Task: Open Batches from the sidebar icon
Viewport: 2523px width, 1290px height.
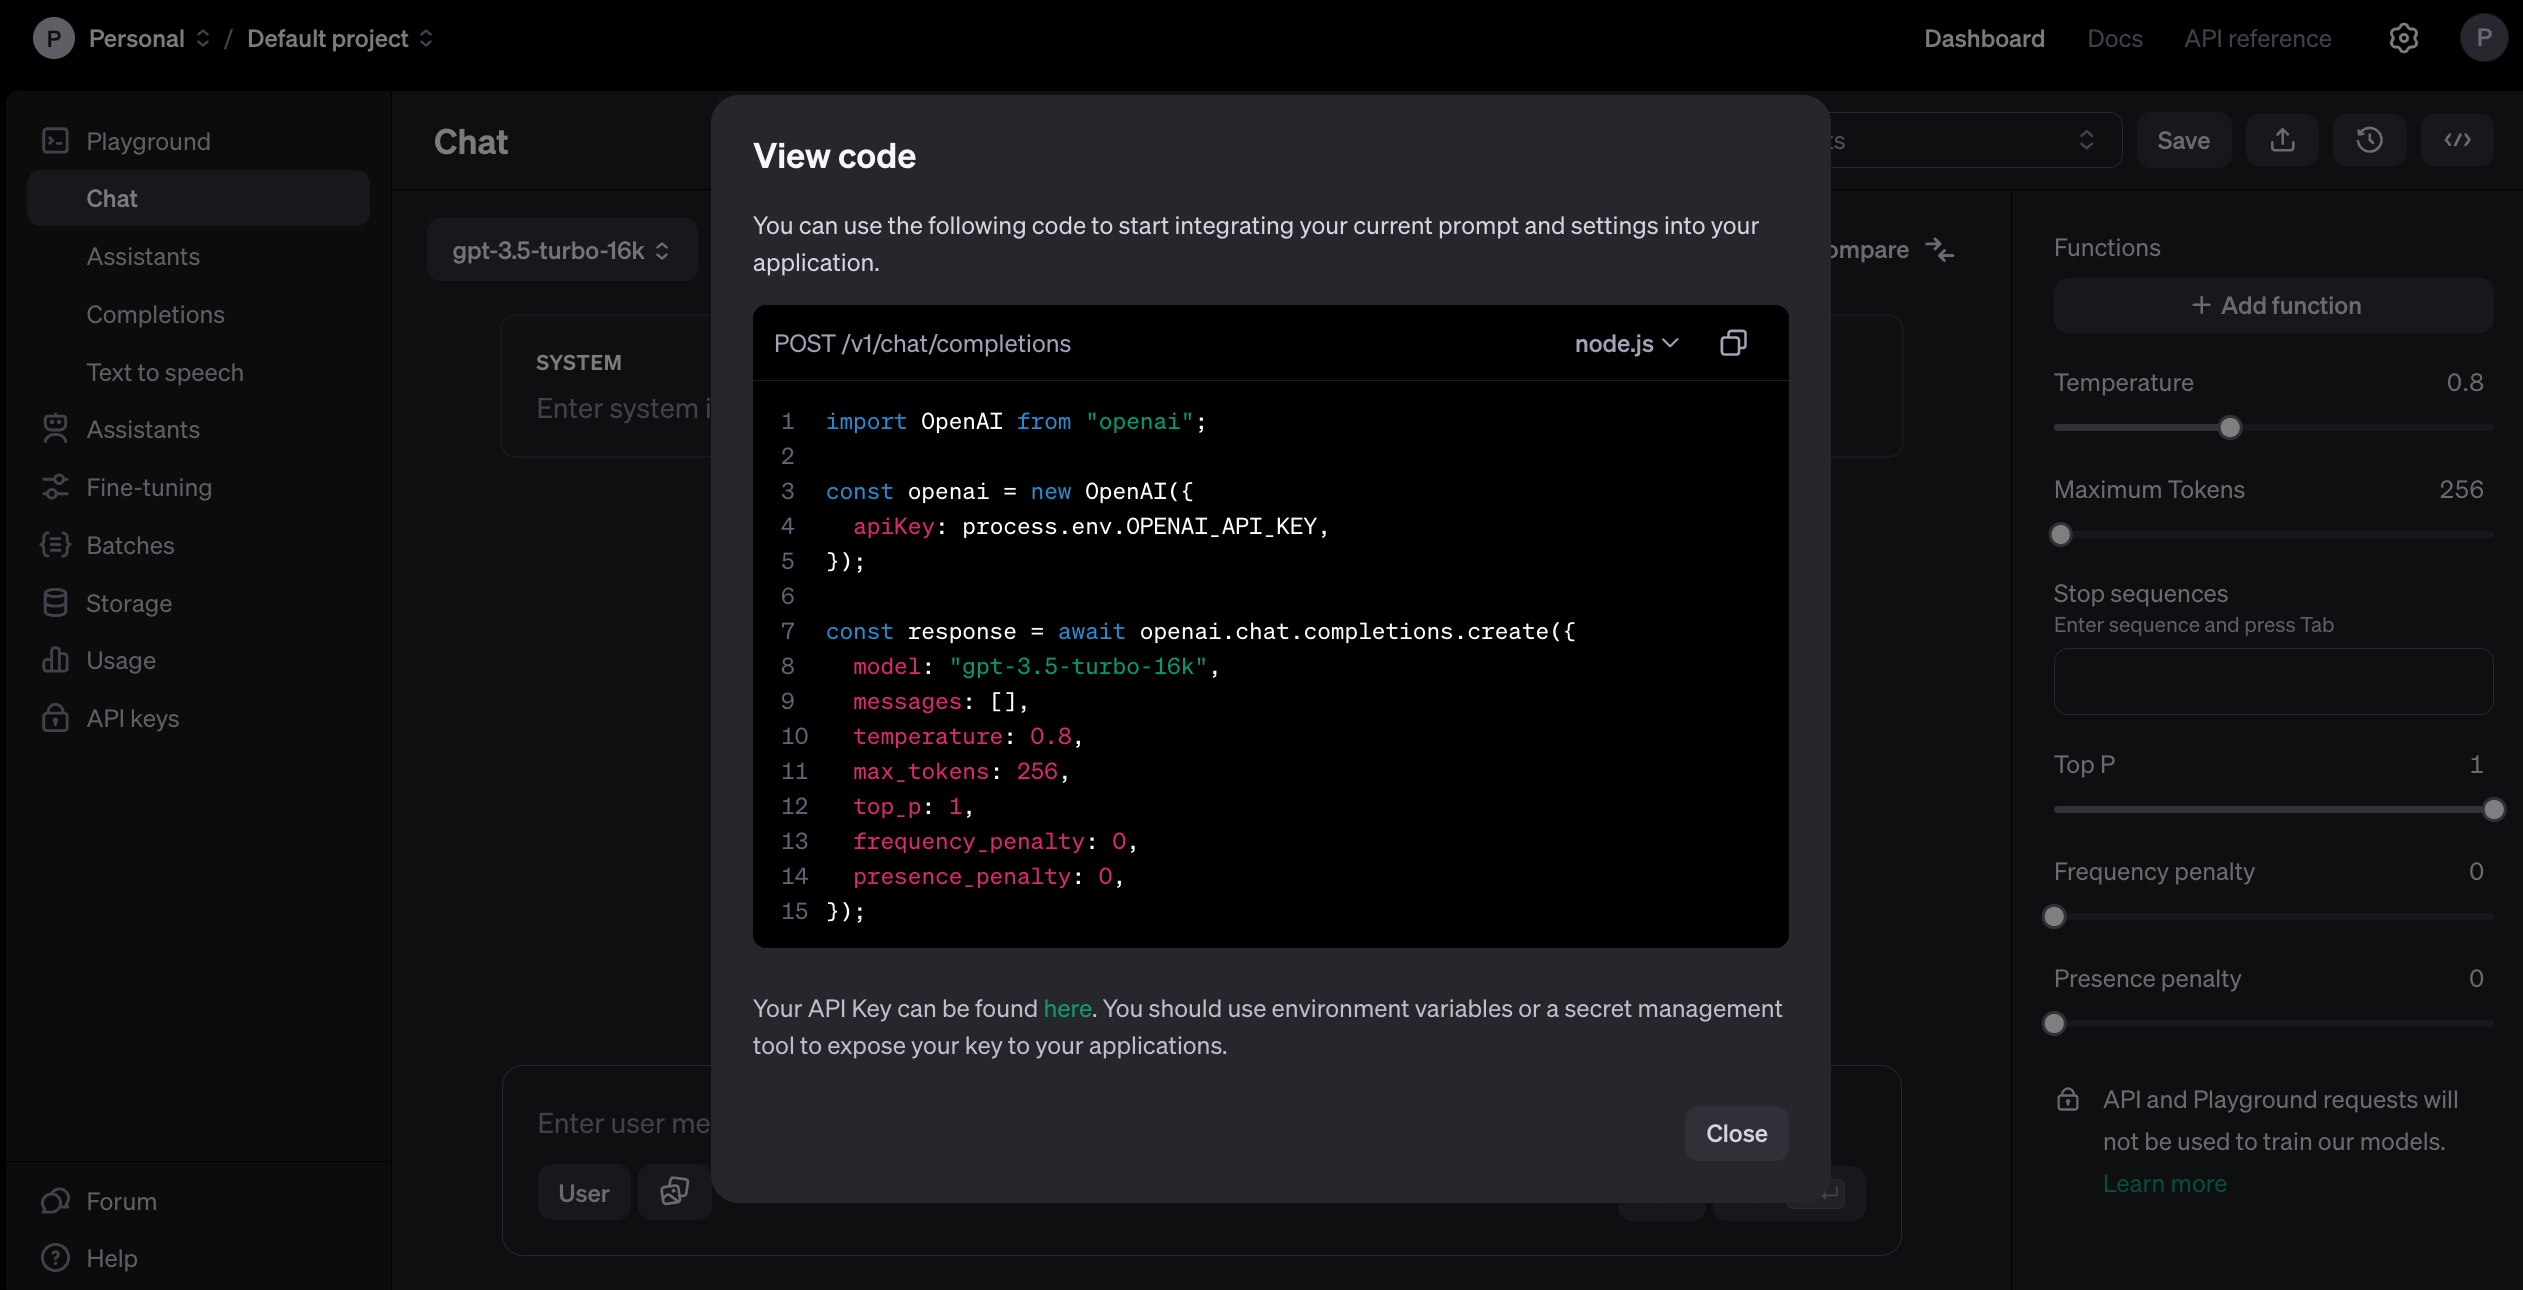Action: pos(55,545)
